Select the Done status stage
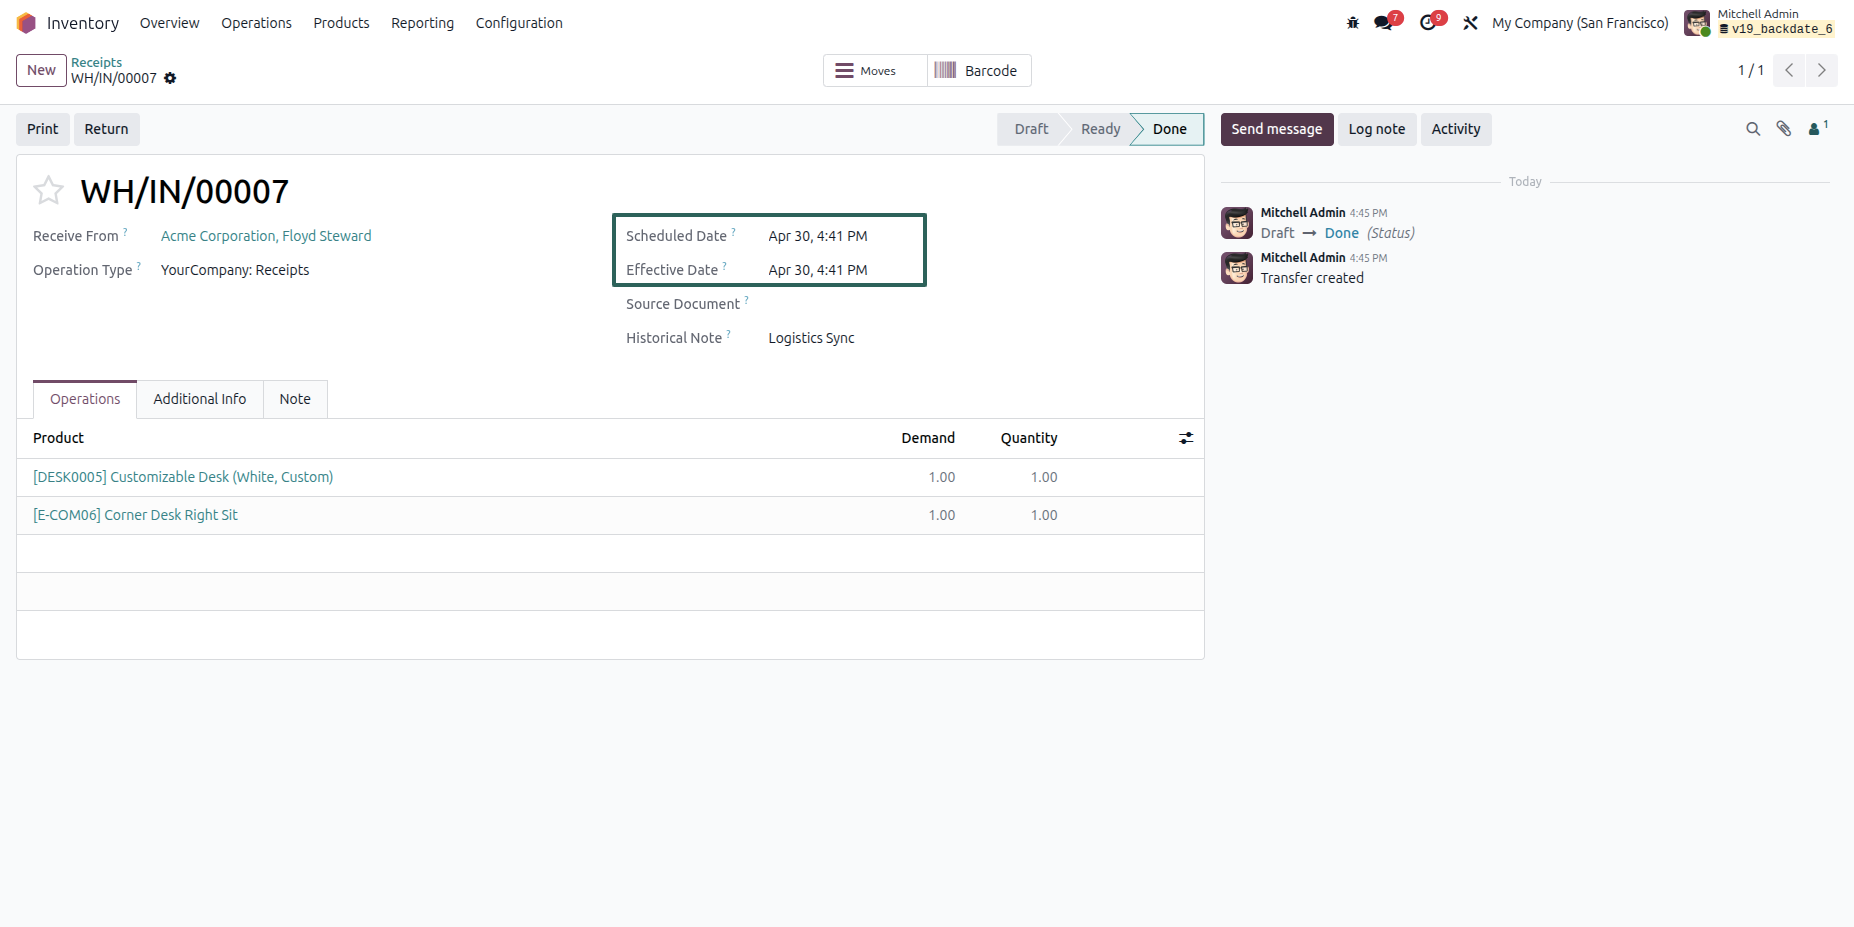Screen dimensions: 1854x927 point(1169,129)
